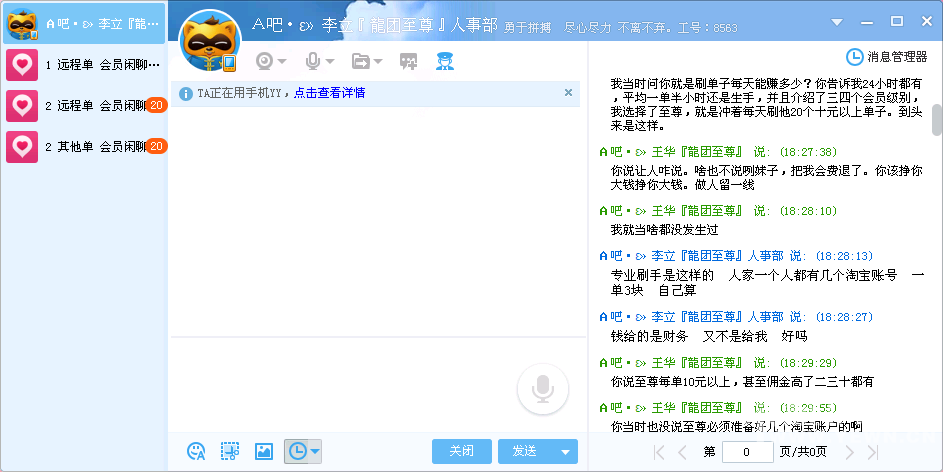Open the contact's raccoon avatar profile

point(210,42)
